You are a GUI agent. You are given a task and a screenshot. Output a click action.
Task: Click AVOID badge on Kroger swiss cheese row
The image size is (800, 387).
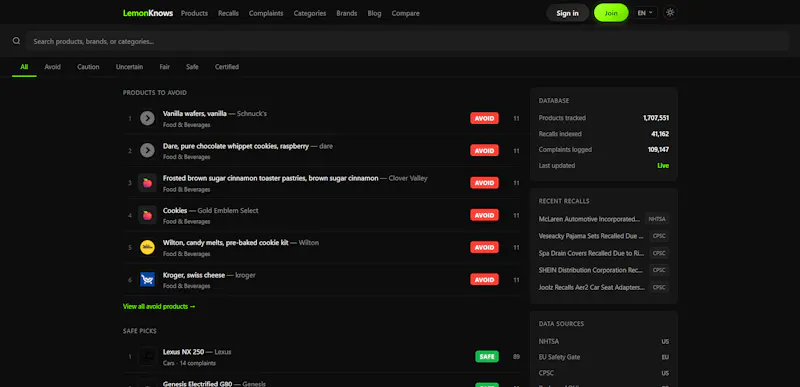484,279
